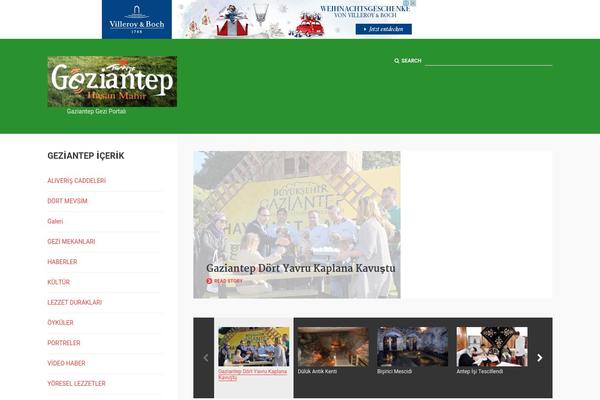Open Gezi Mekanları category
Viewport: 600px width, 400px height.
pos(71,242)
